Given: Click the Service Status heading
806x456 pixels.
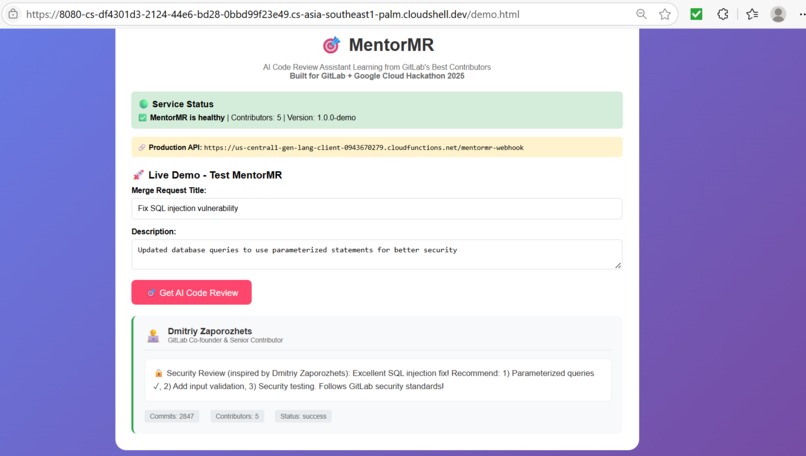Looking at the screenshot, I should pyautogui.click(x=182, y=104).
